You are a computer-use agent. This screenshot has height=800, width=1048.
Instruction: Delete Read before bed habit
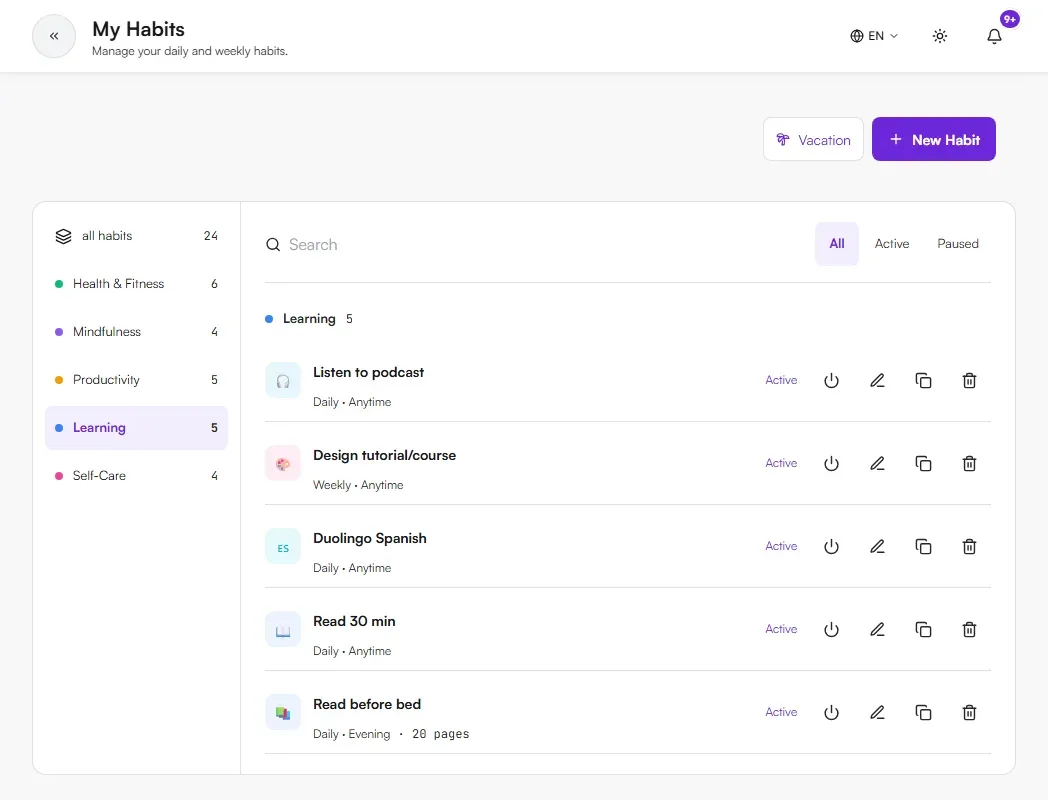969,713
